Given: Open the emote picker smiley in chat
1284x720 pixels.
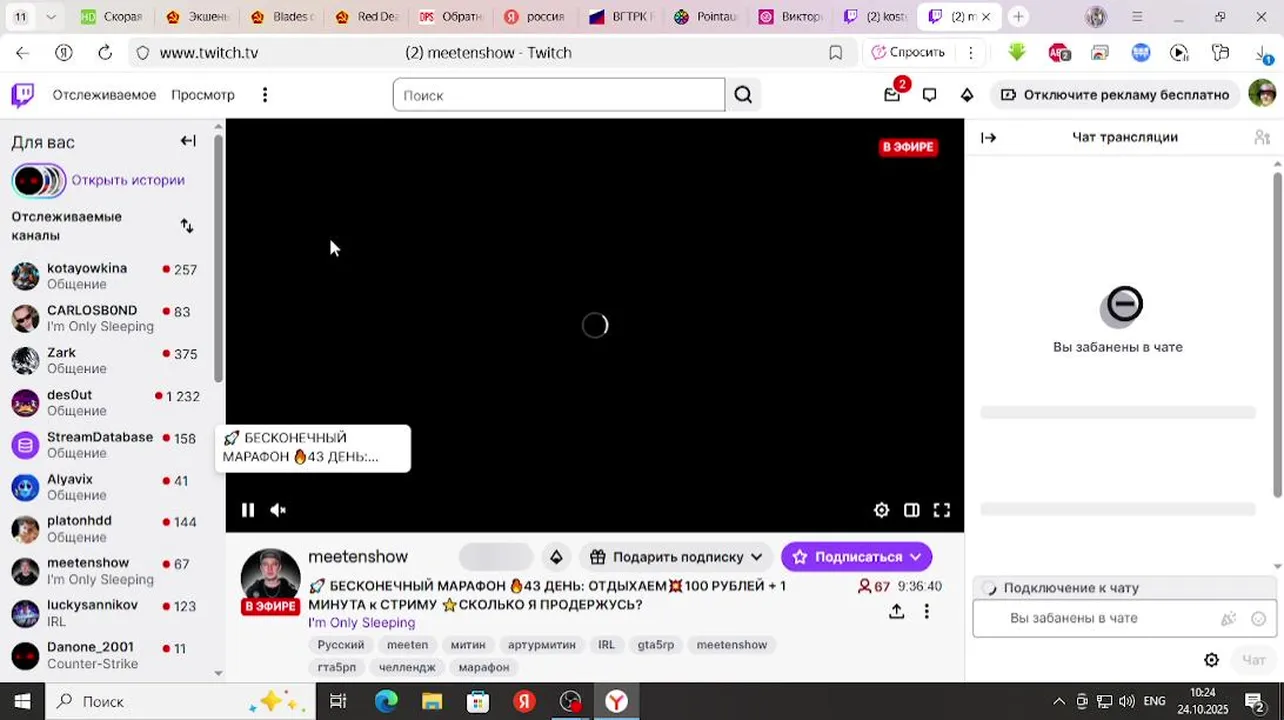Looking at the screenshot, I should click(x=1259, y=619).
